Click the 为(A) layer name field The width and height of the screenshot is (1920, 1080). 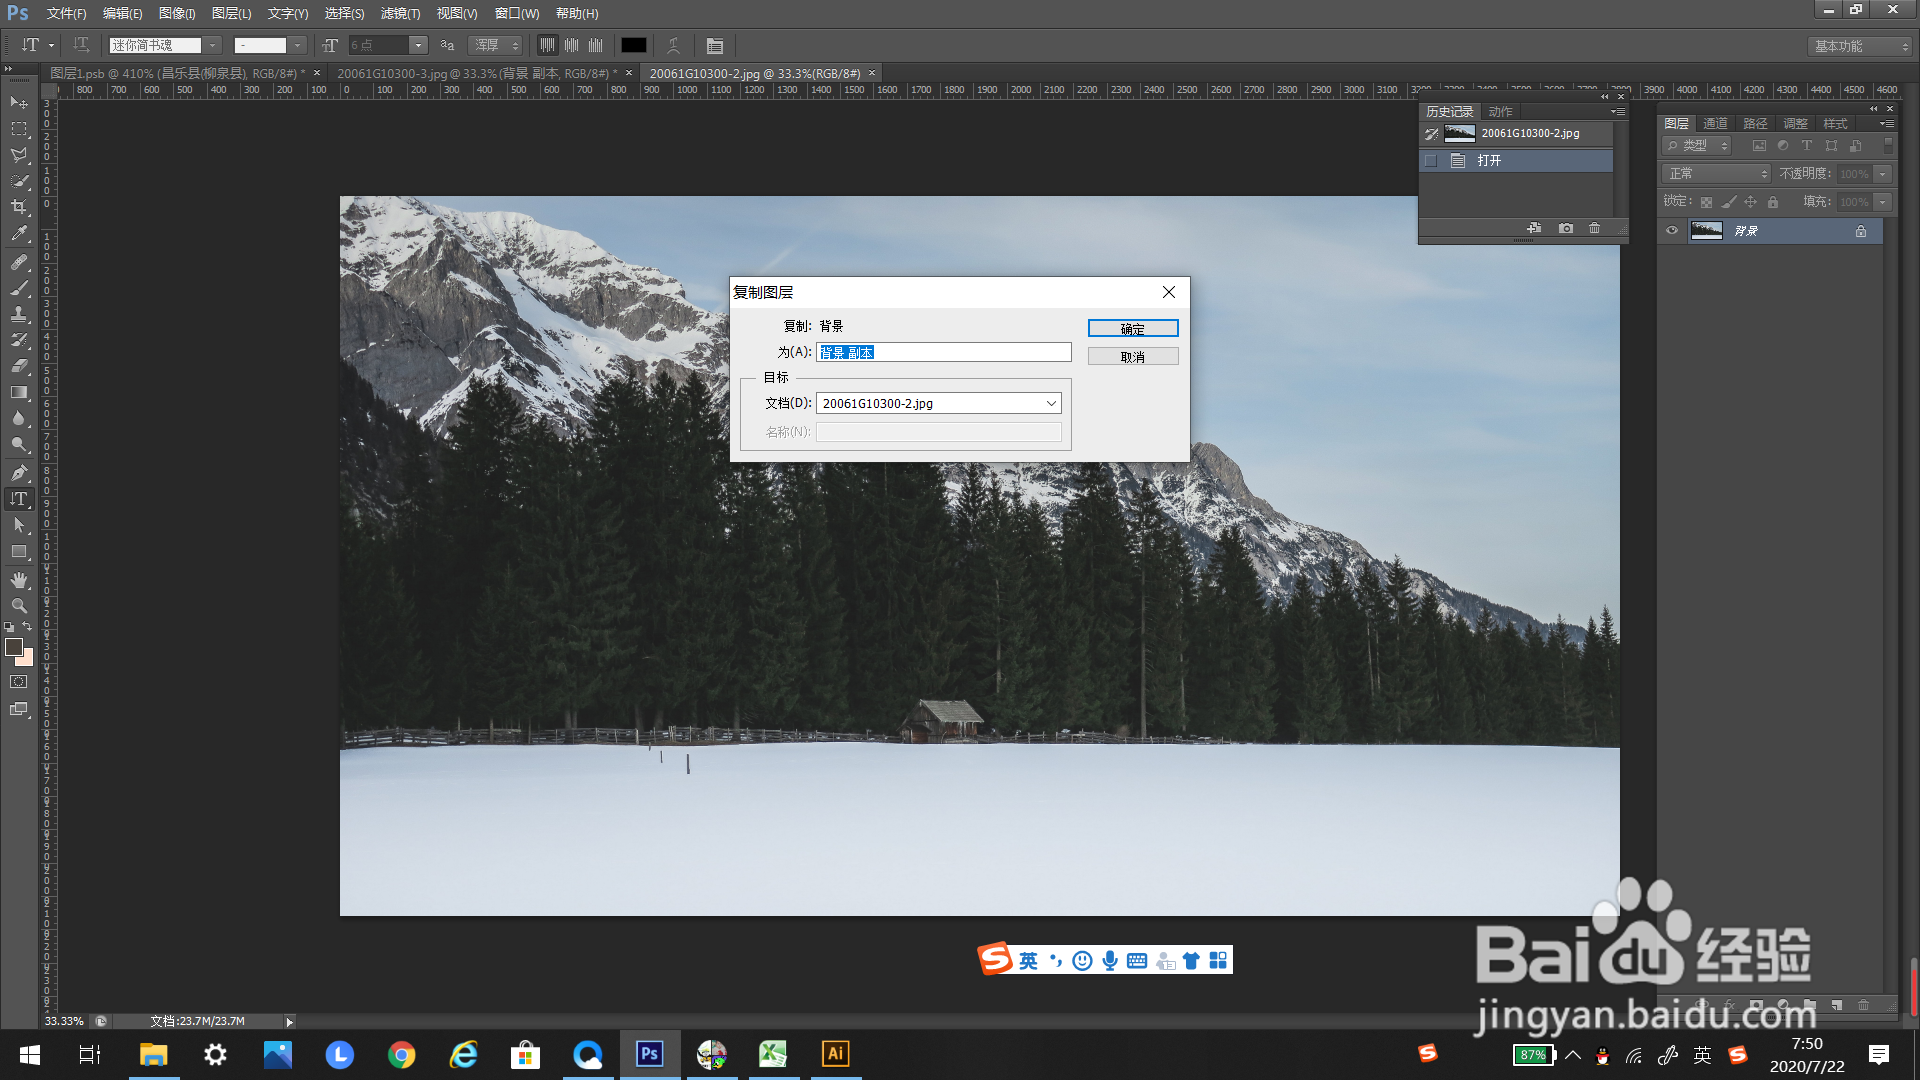coord(943,352)
